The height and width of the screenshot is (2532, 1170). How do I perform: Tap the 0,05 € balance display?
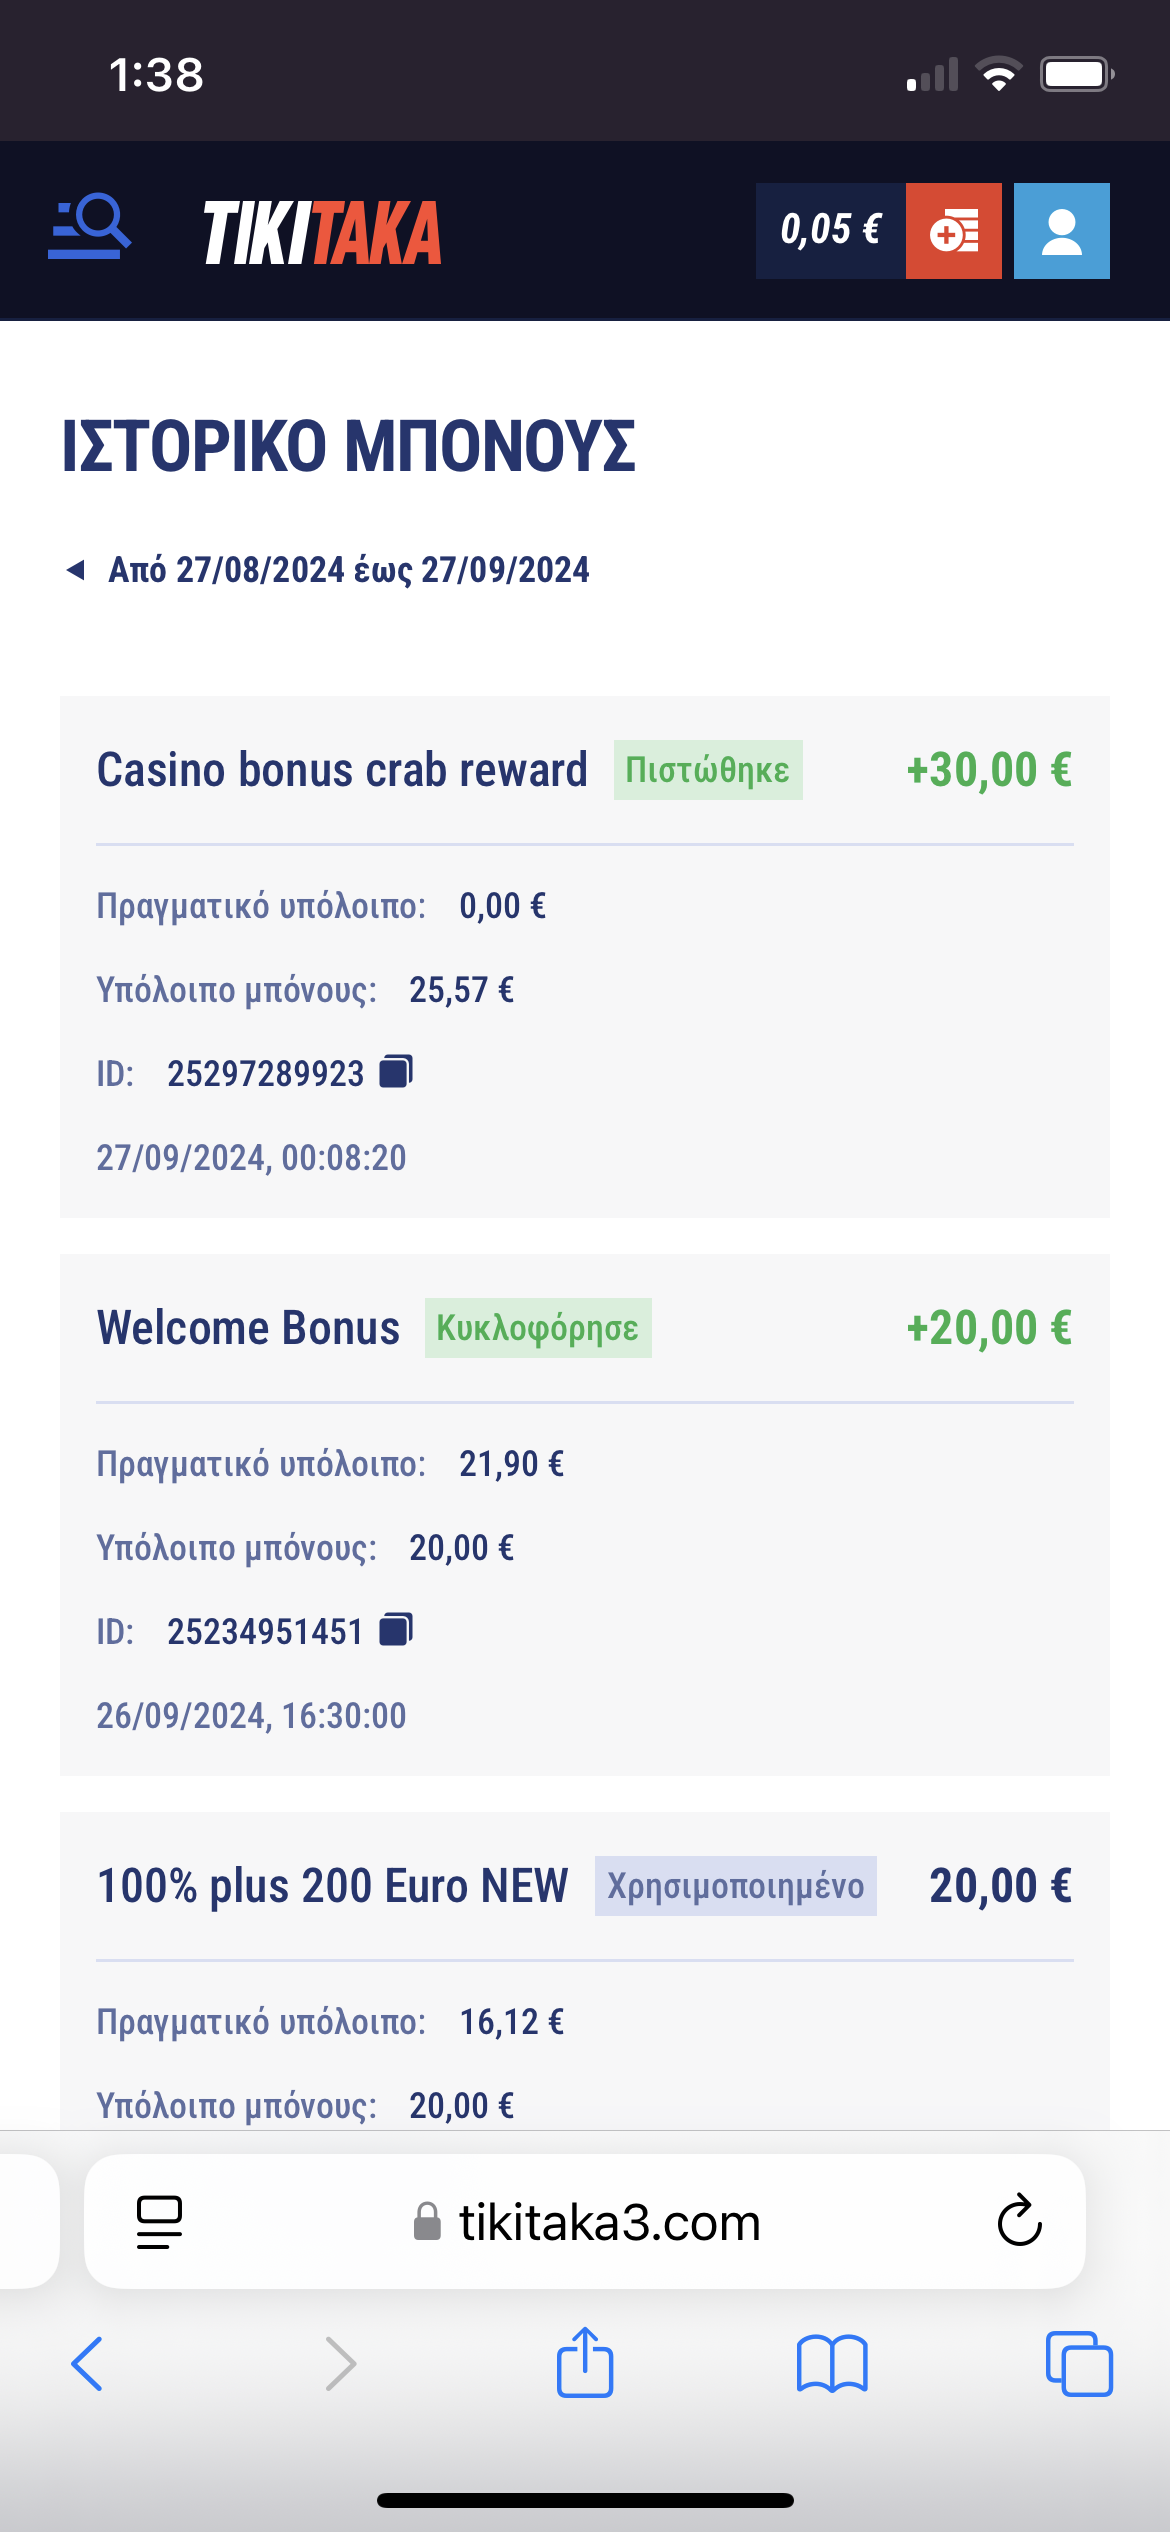point(830,231)
